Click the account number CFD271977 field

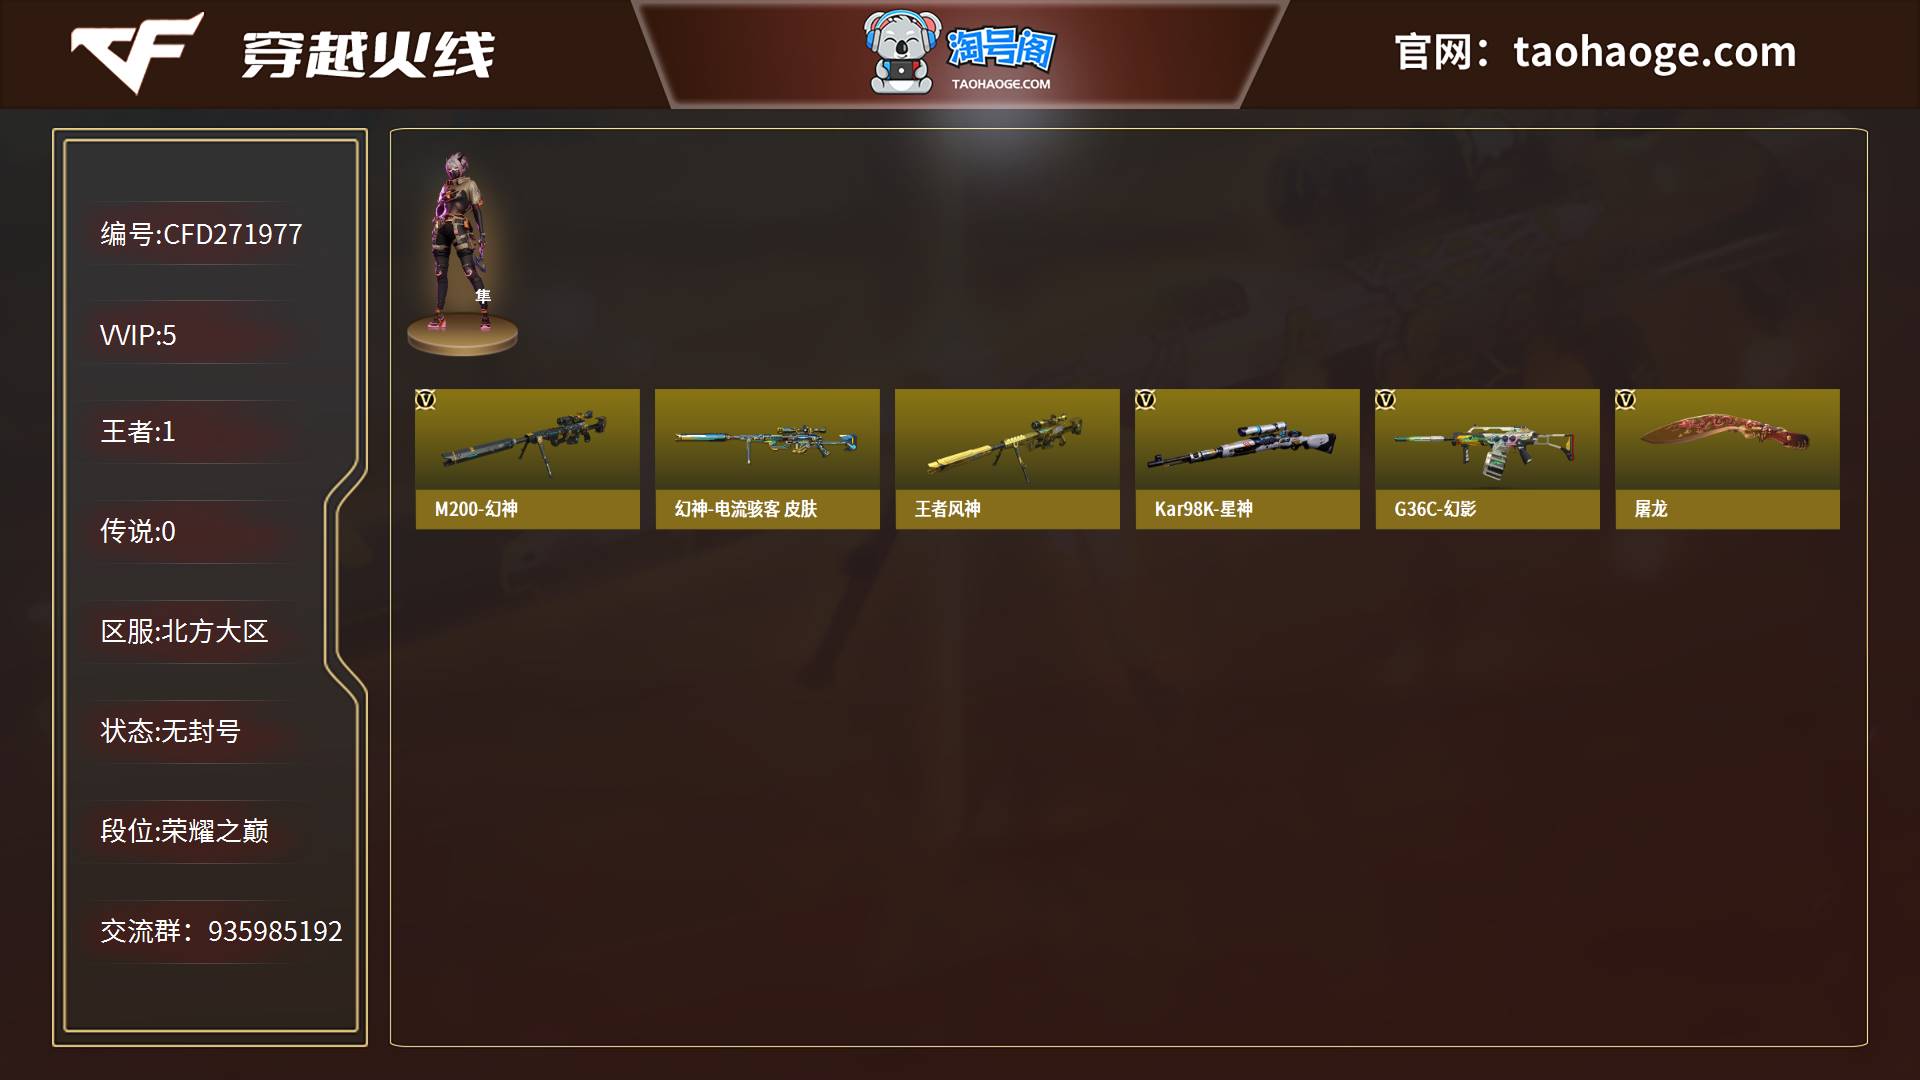pos(201,234)
